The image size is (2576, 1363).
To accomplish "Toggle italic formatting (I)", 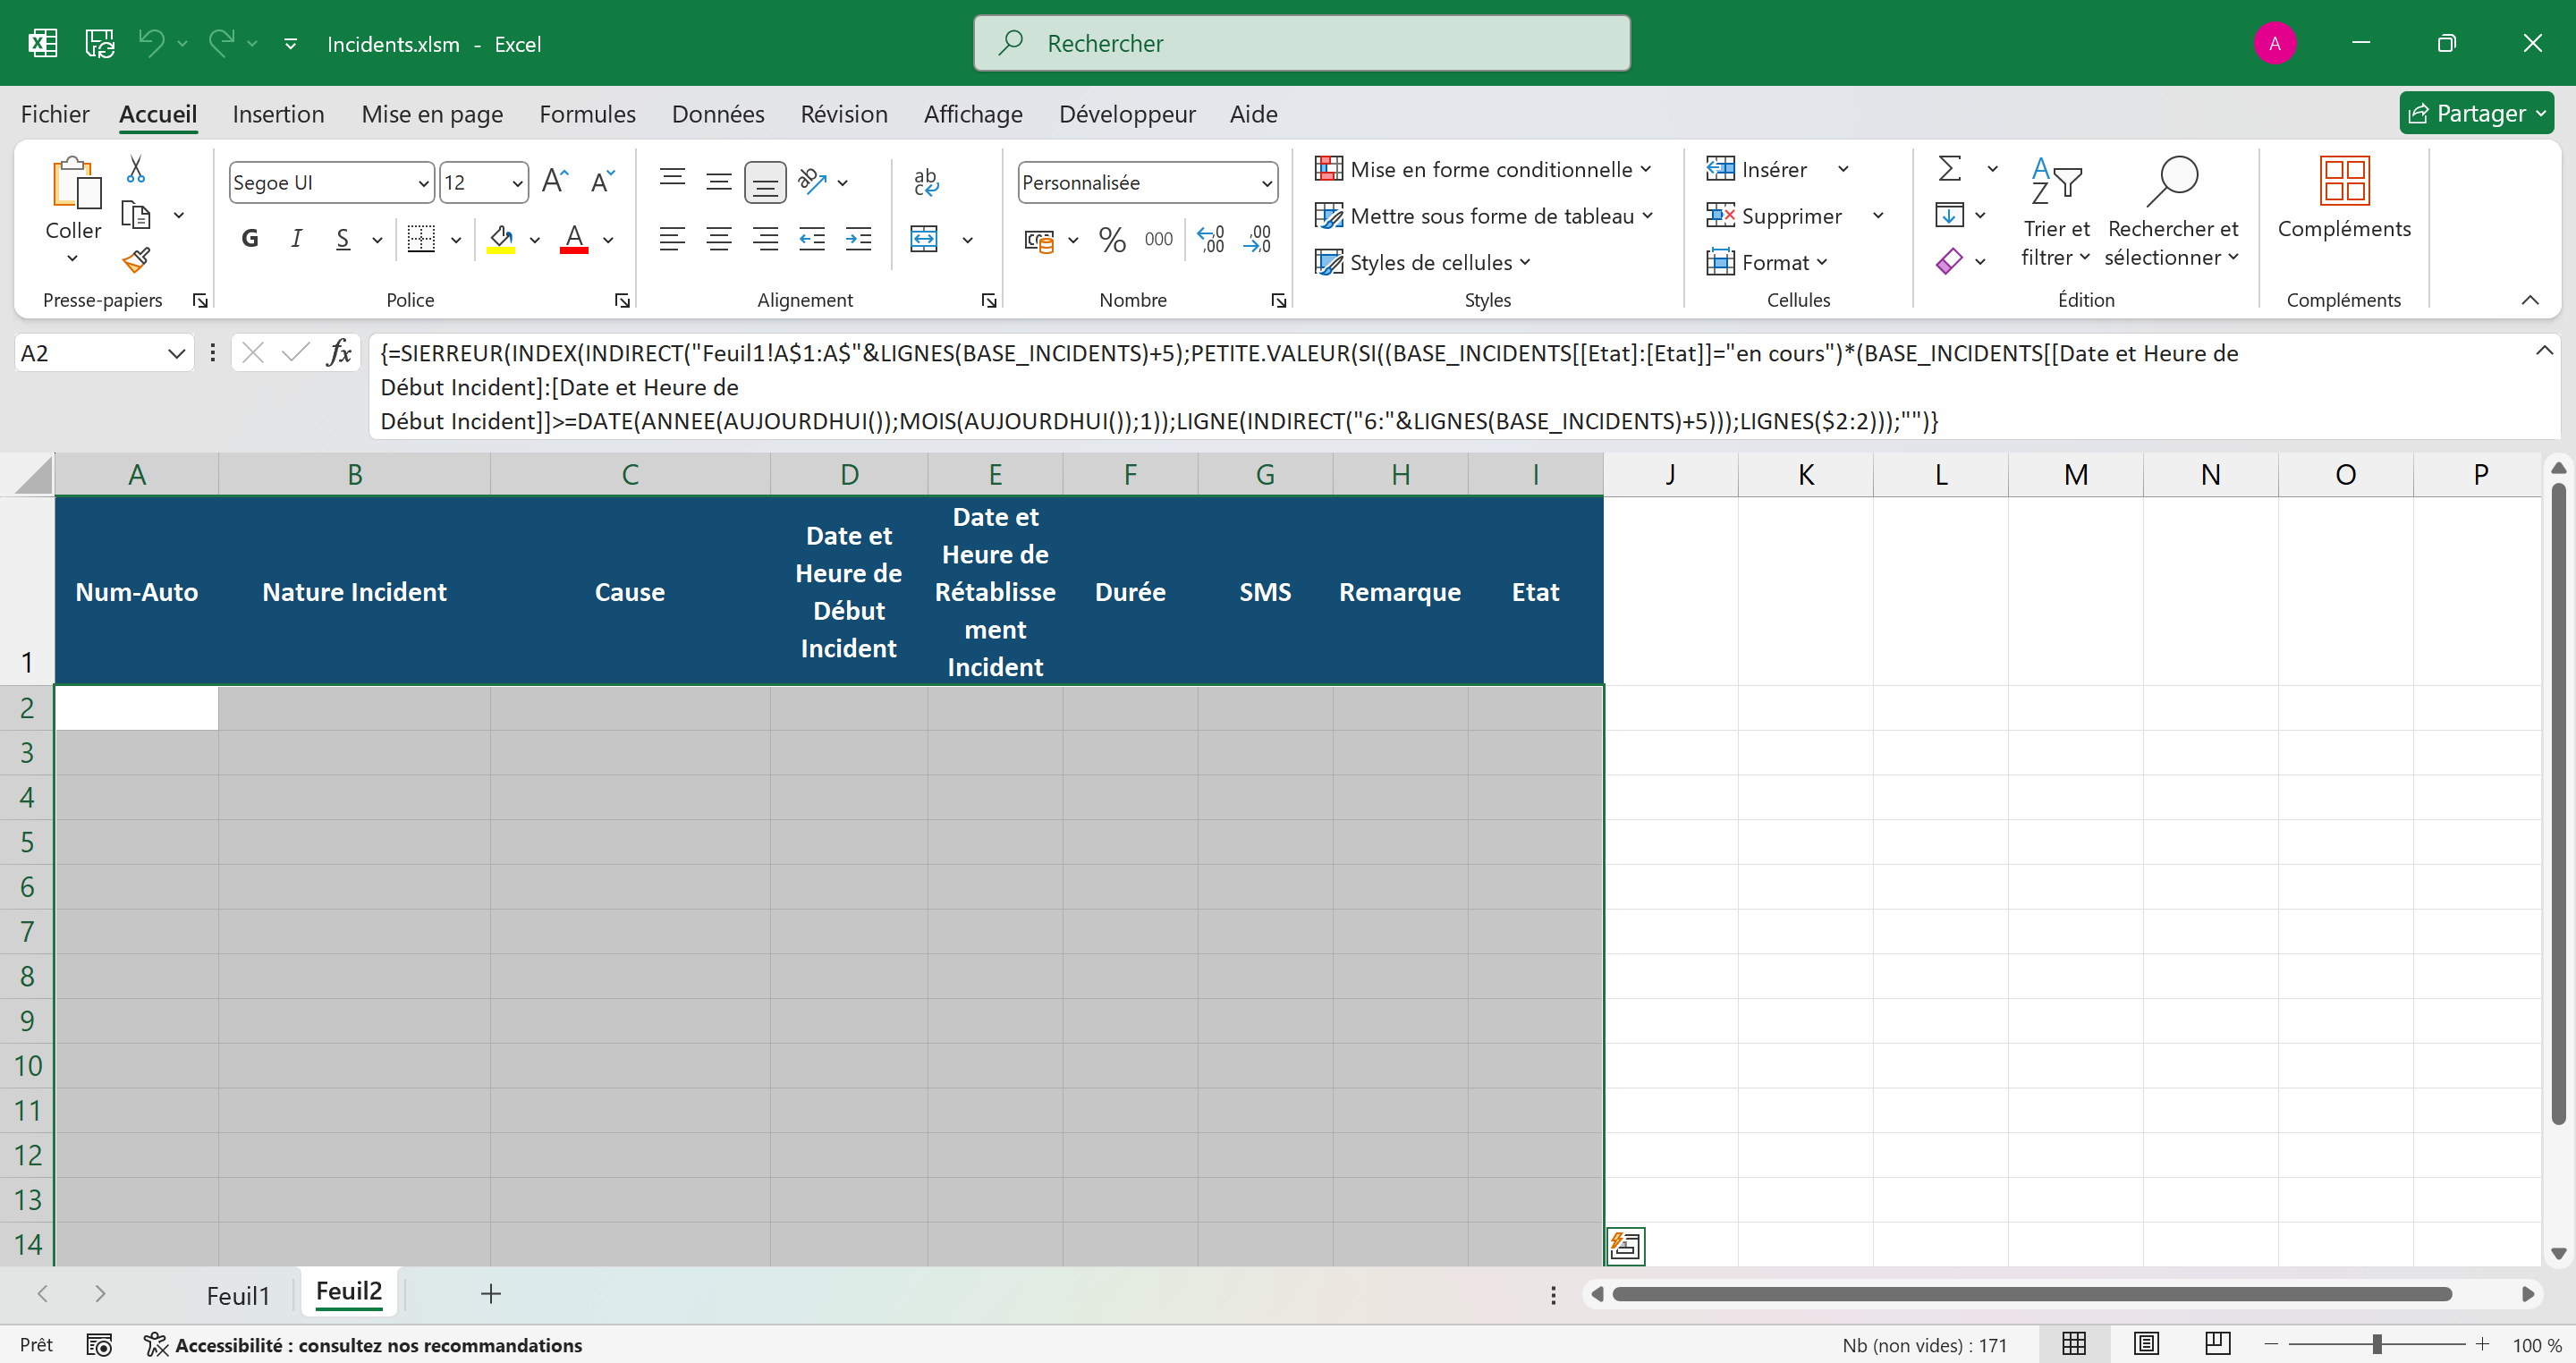I will click(296, 239).
